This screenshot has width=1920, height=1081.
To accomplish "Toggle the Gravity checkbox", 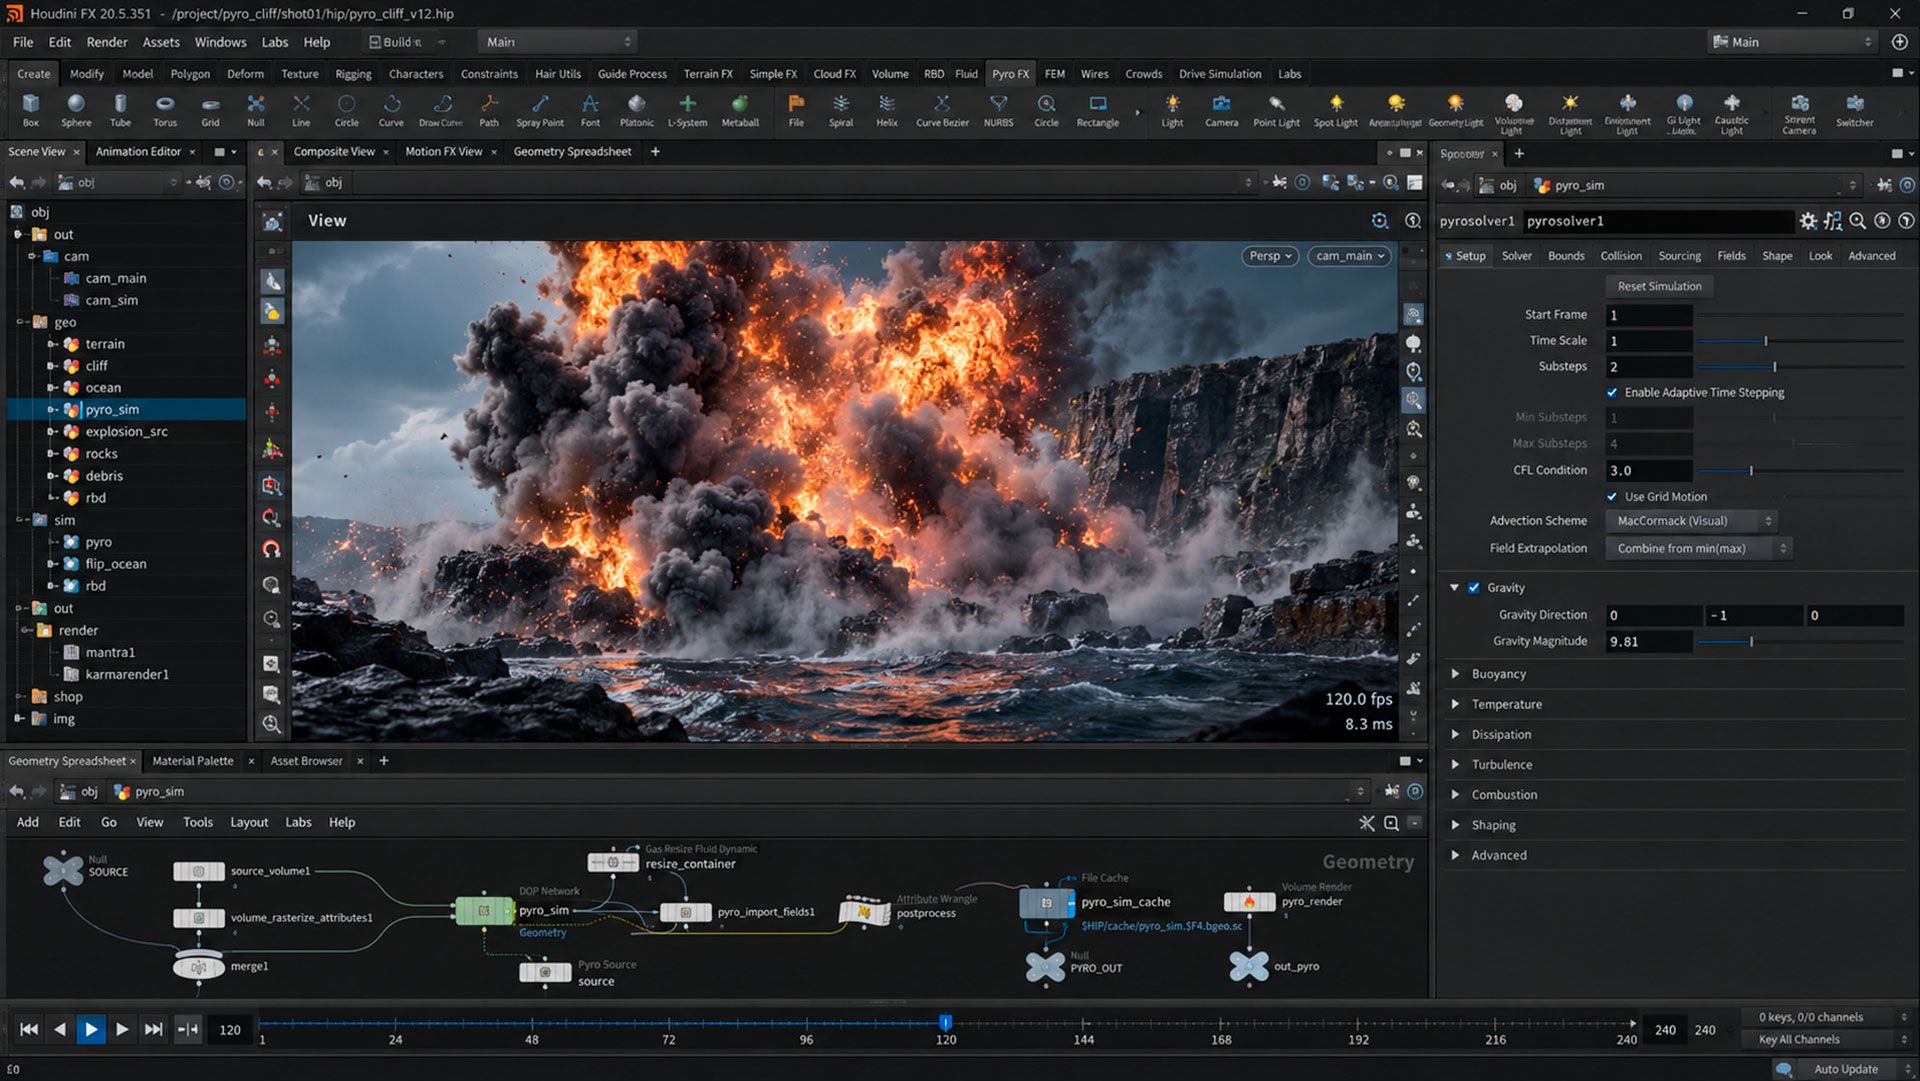I will pyautogui.click(x=1473, y=588).
